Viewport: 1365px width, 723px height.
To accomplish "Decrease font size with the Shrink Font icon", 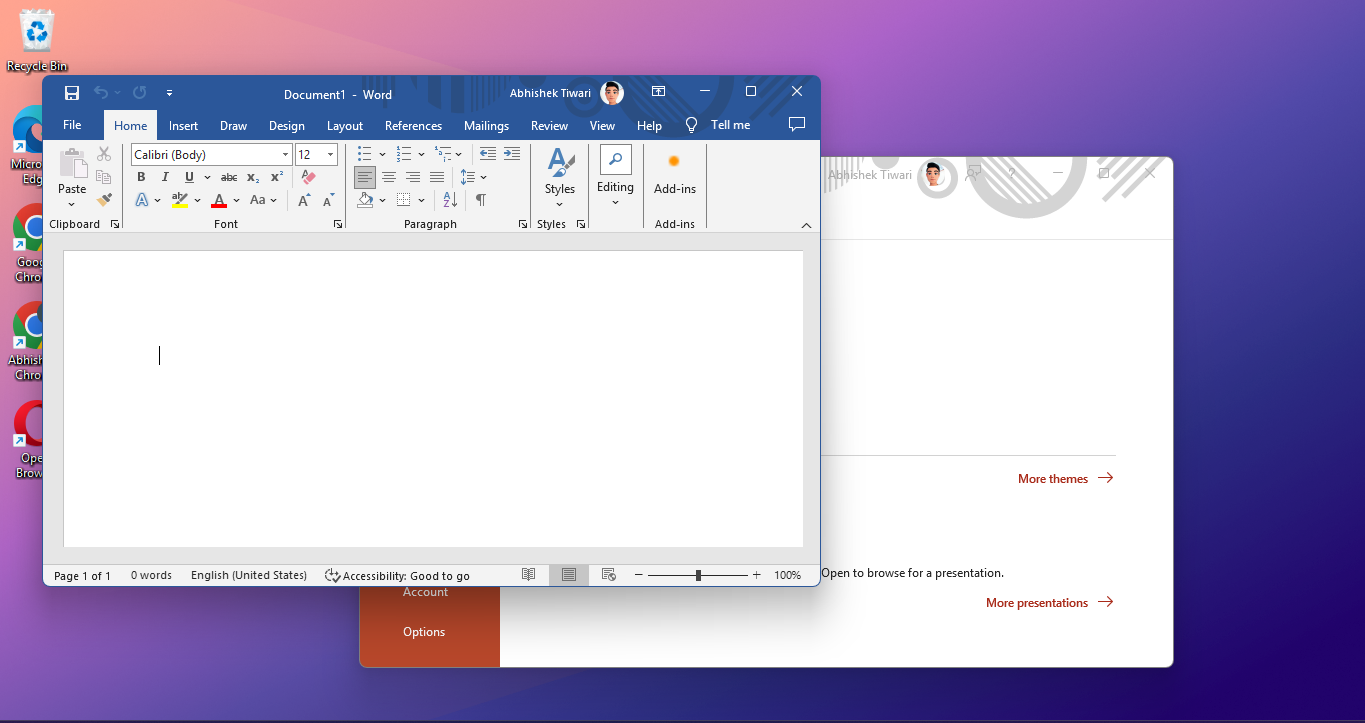I will (x=329, y=200).
